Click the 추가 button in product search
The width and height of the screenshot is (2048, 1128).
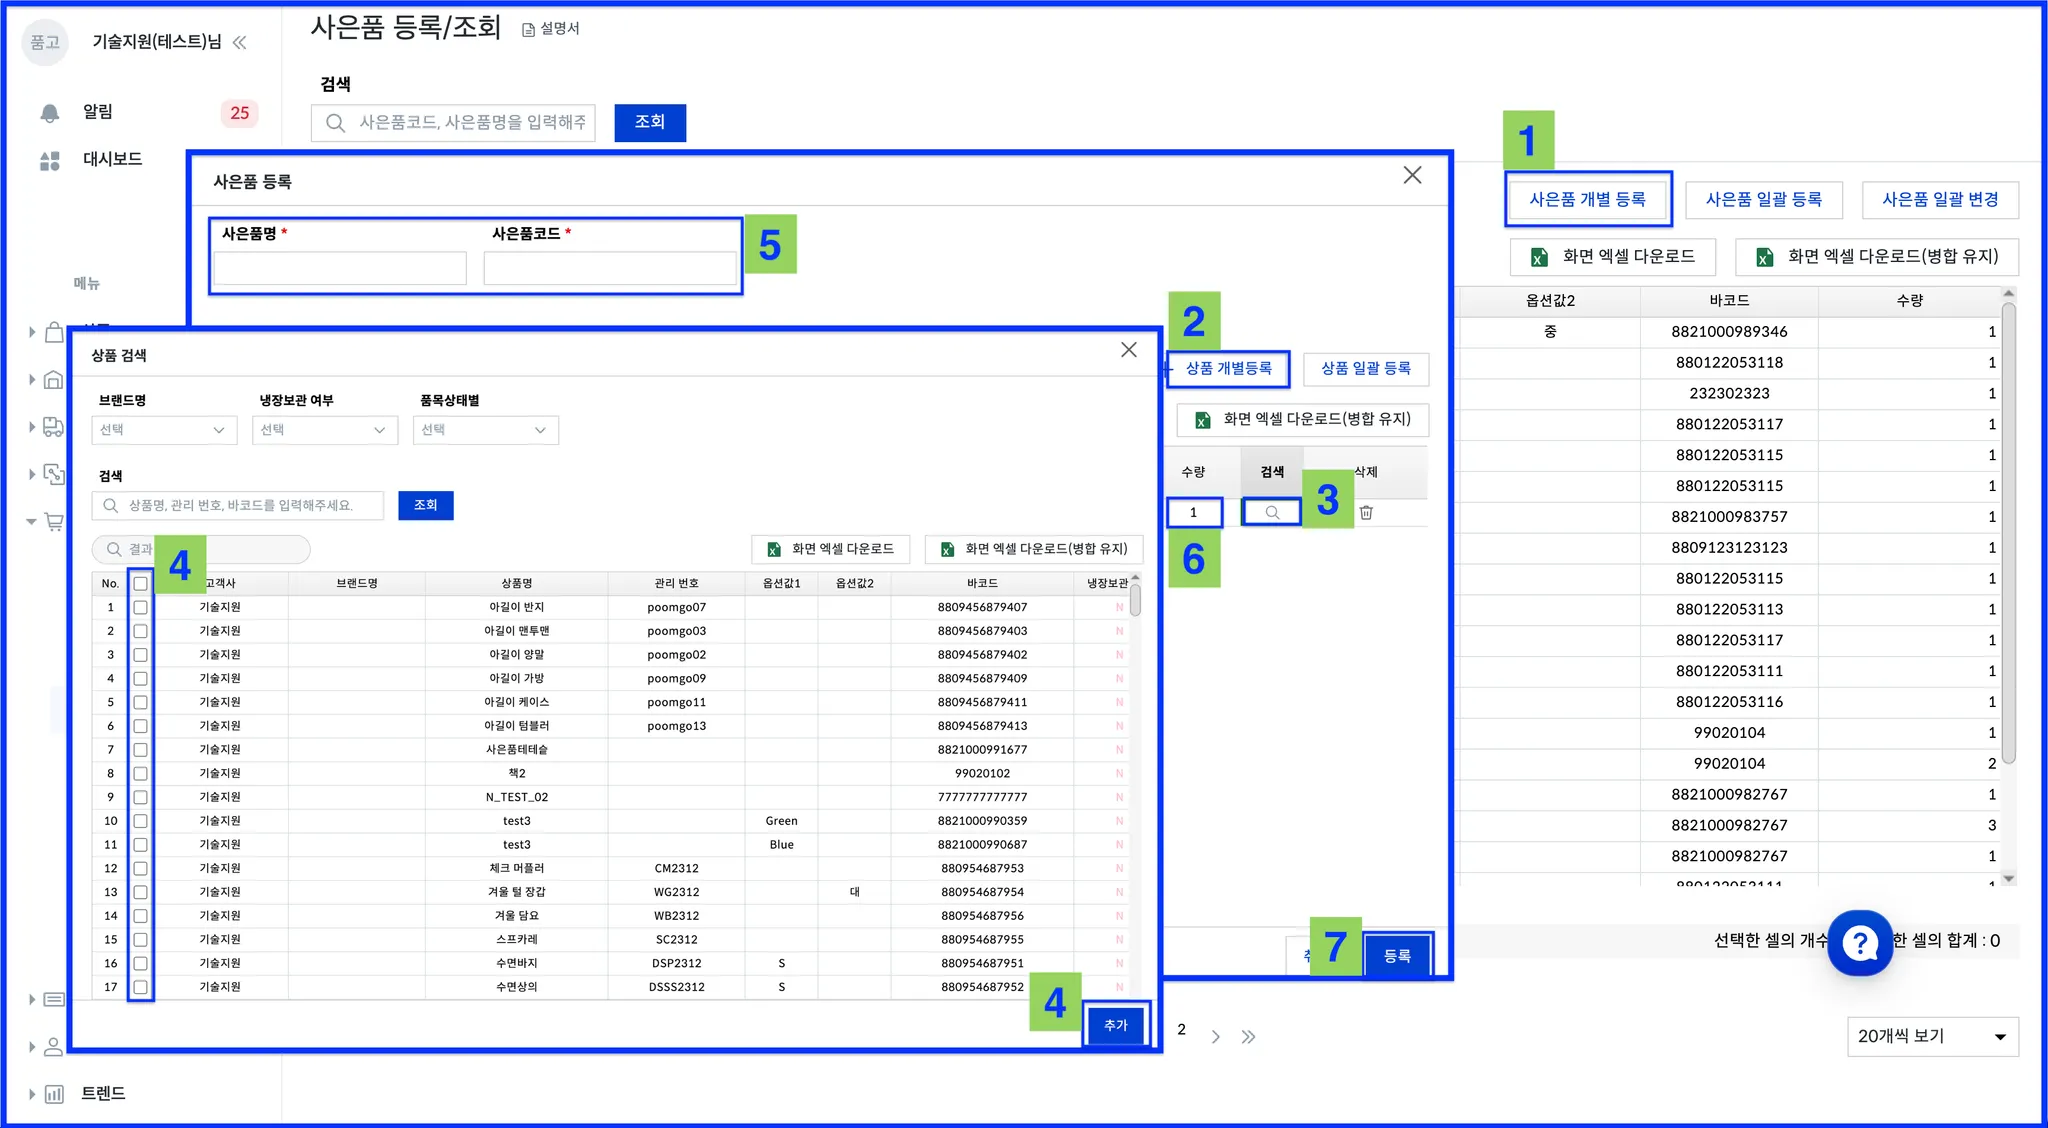(1115, 1025)
